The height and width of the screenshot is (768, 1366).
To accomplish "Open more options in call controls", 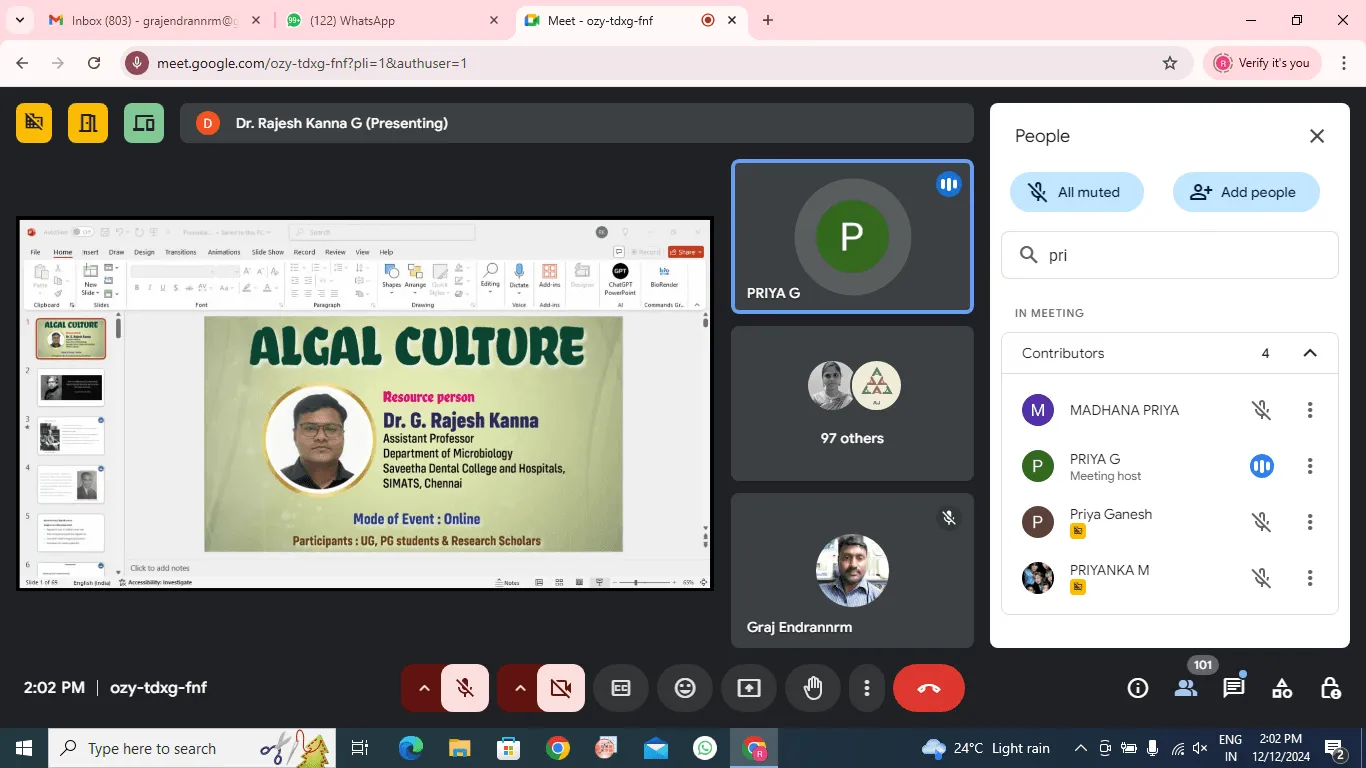I will (x=867, y=688).
